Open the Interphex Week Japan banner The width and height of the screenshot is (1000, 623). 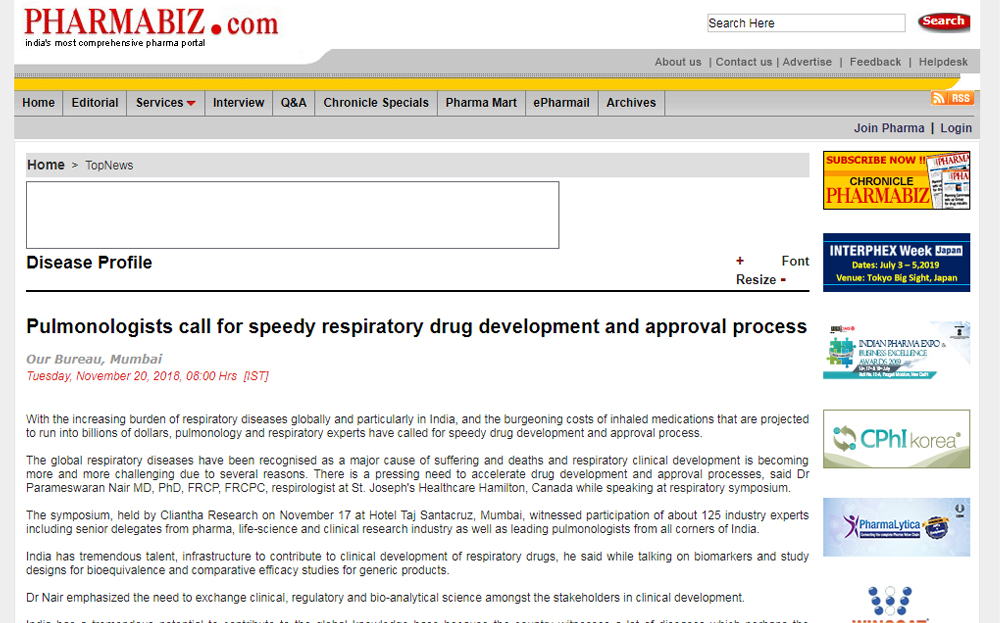(896, 263)
